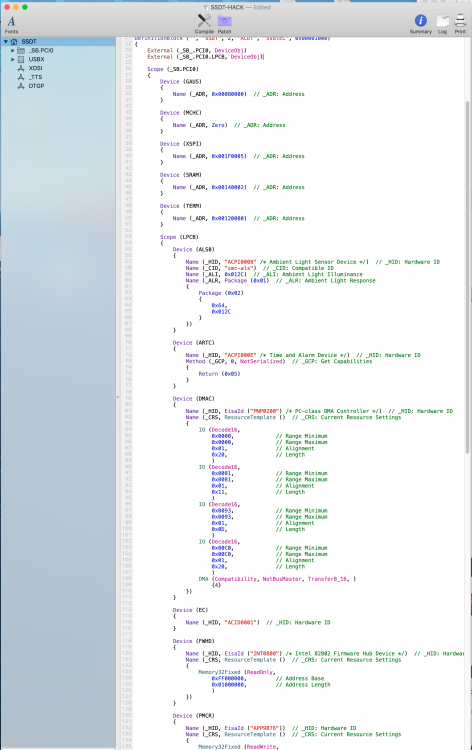Open the Fonts panel
The width and height of the screenshot is (472, 750).
pos(11,24)
